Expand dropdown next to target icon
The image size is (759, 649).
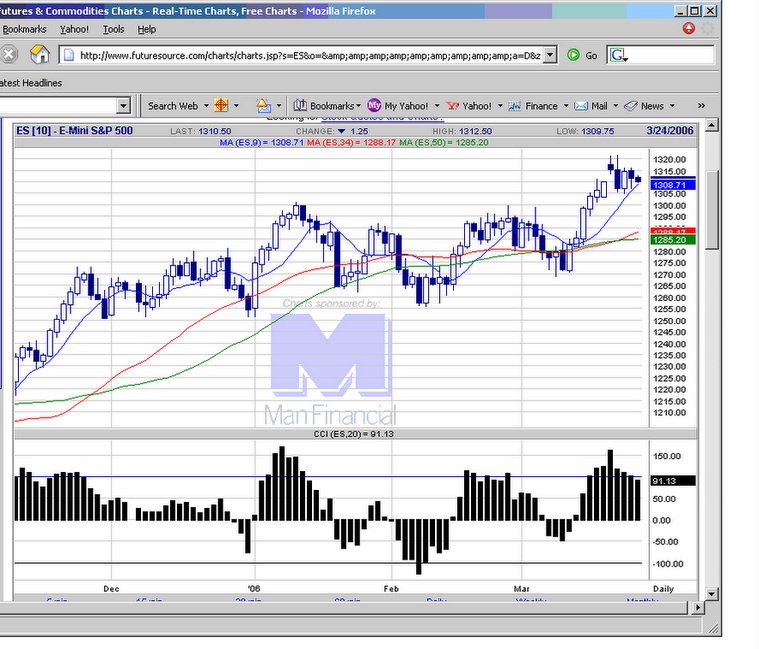pos(236,106)
